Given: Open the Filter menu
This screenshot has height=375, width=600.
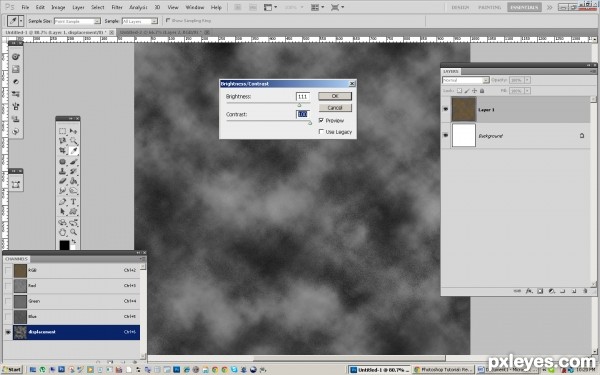Looking at the screenshot, I should coord(117,7).
